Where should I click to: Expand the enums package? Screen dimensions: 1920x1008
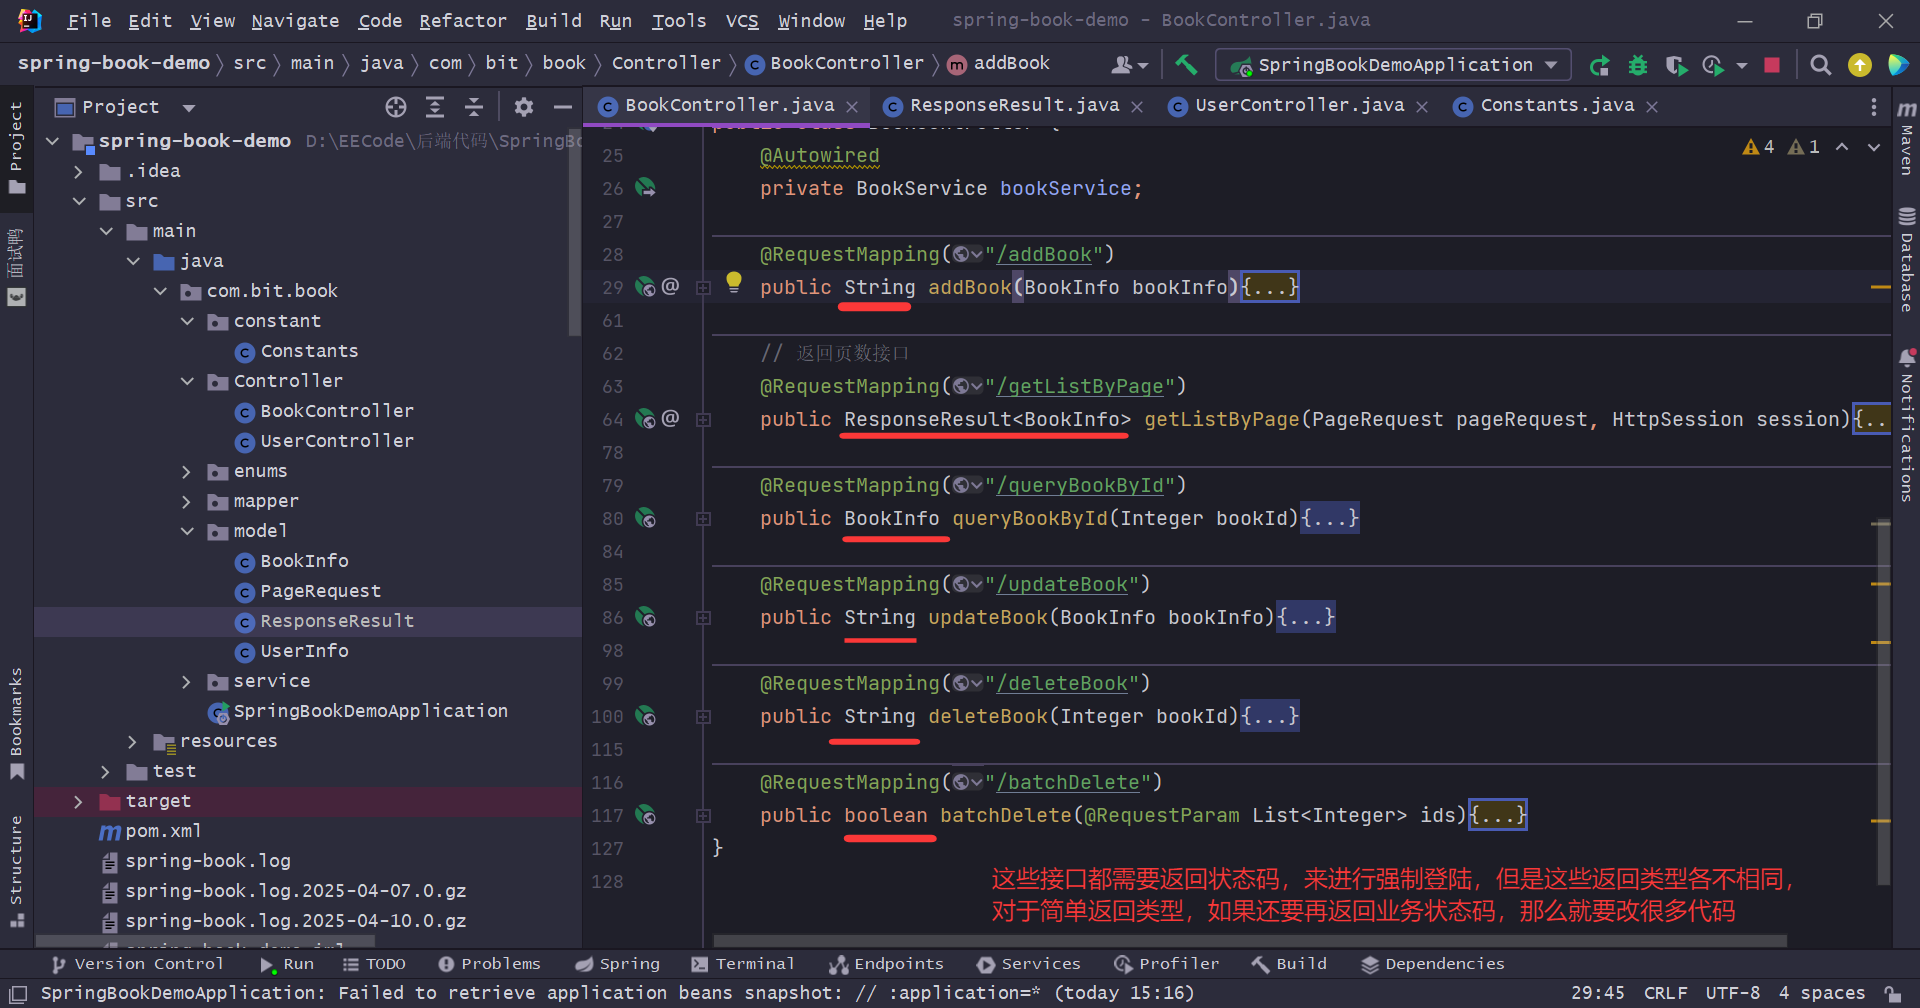(x=186, y=472)
